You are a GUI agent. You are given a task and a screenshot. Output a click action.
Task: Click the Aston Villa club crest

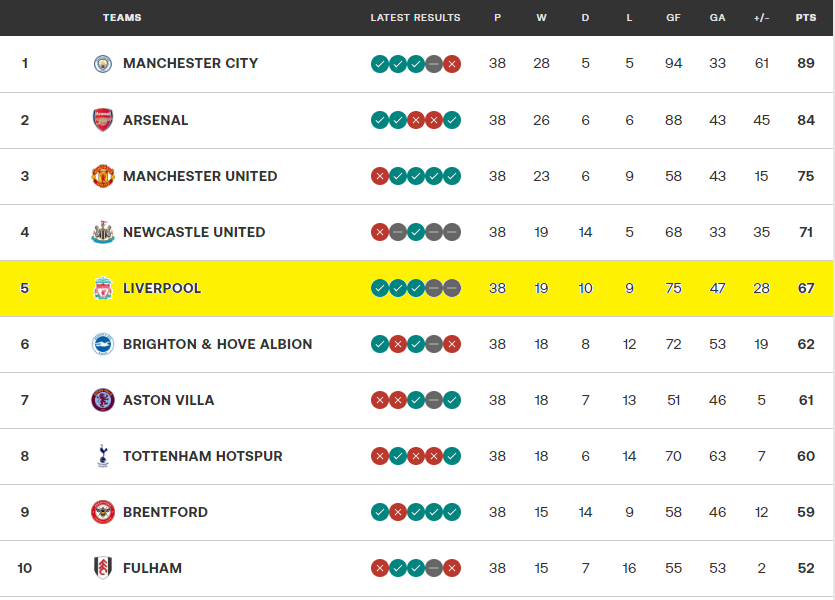point(103,400)
